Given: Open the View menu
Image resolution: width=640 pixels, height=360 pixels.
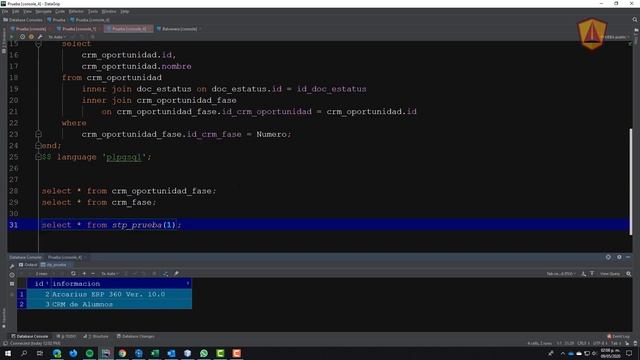Looking at the screenshot, I should click(x=27, y=11).
